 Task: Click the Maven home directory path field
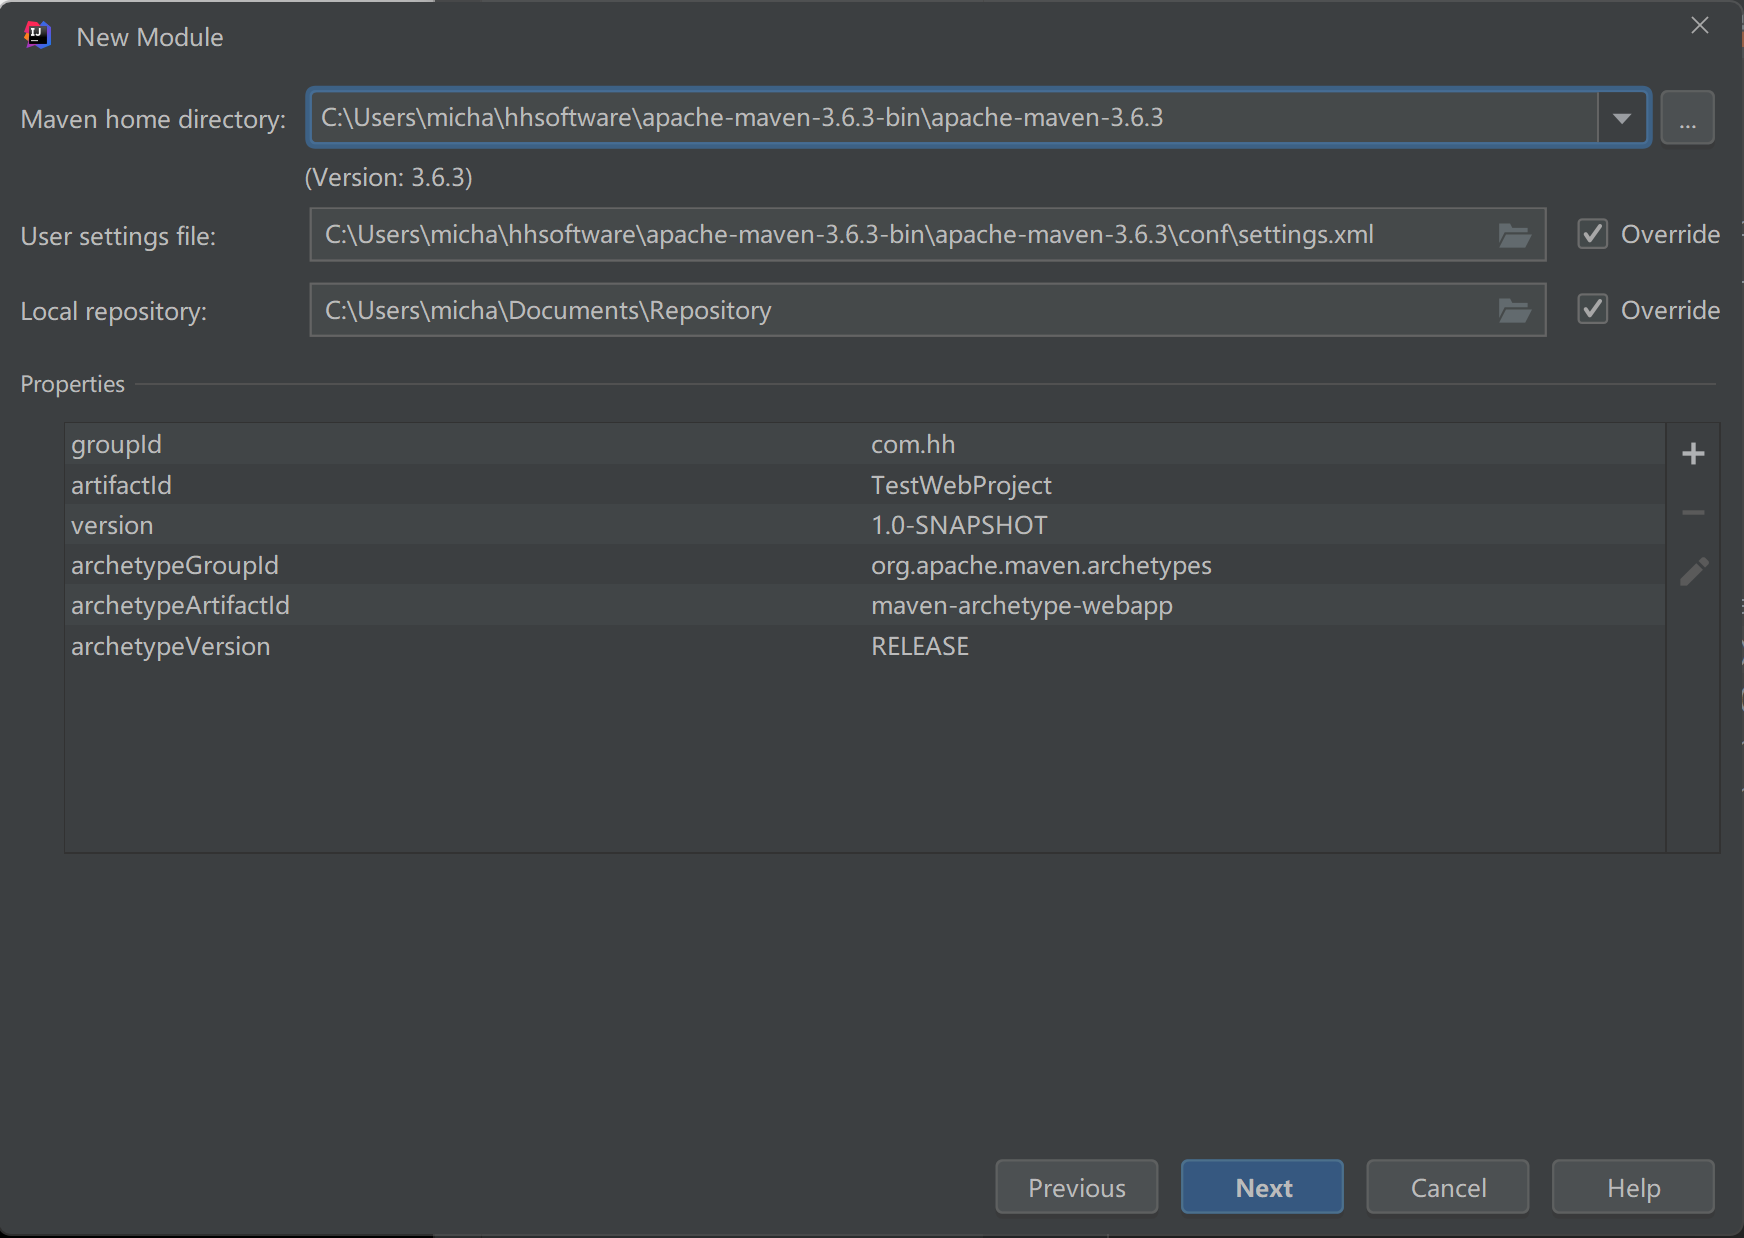953,118
